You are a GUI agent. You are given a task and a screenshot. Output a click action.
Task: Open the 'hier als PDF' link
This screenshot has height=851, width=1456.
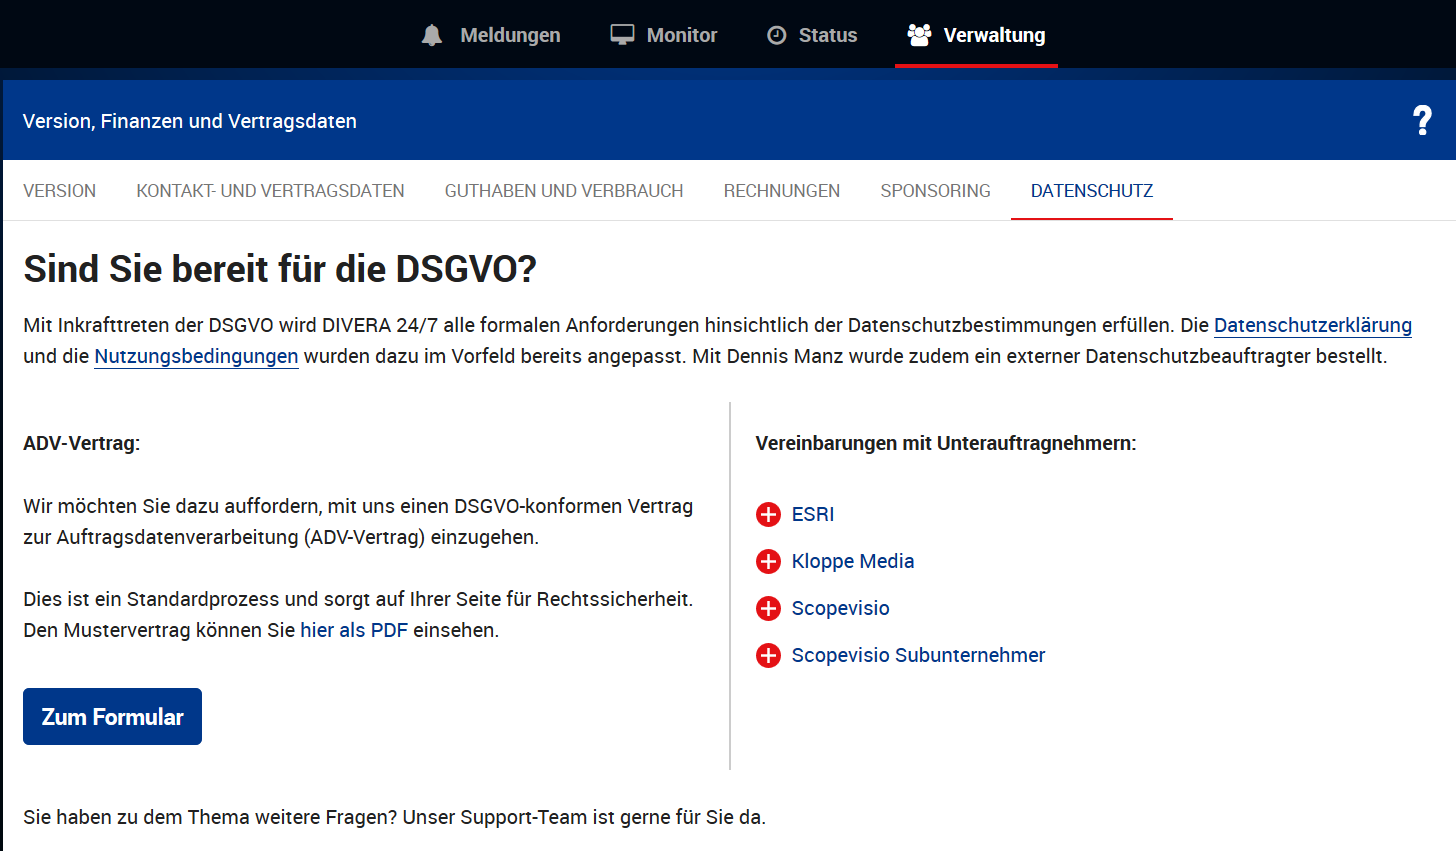pyautogui.click(x=354, y=630)
